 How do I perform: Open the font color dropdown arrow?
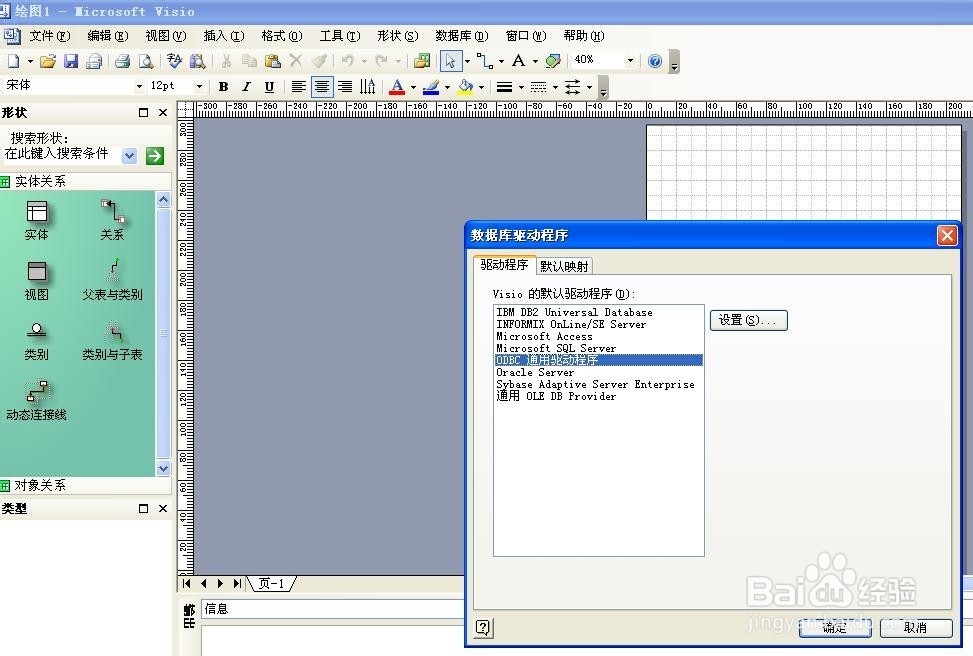[x=413, y=87]
